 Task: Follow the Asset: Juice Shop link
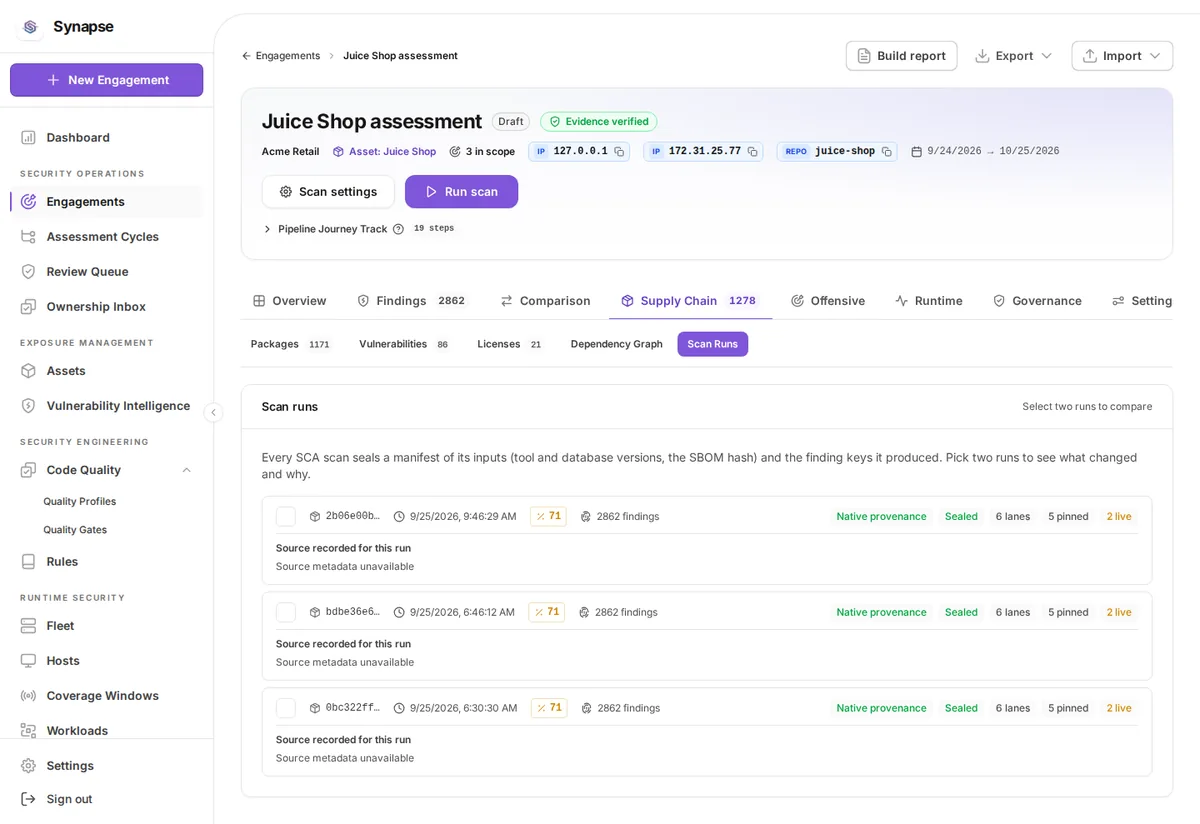point(385,152)
